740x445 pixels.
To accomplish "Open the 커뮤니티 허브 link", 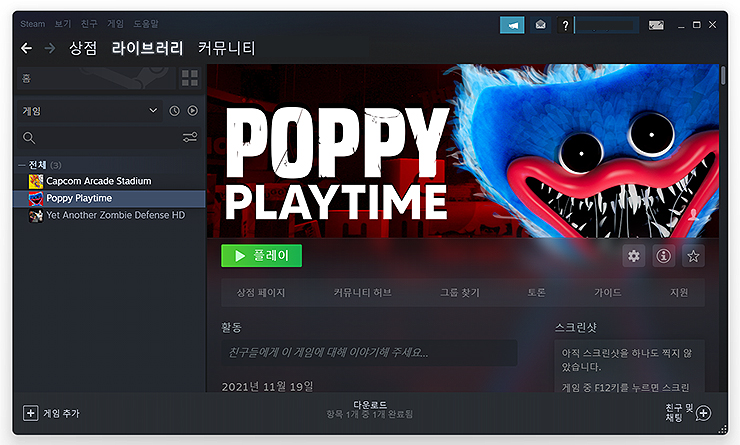I will (362, 293).
